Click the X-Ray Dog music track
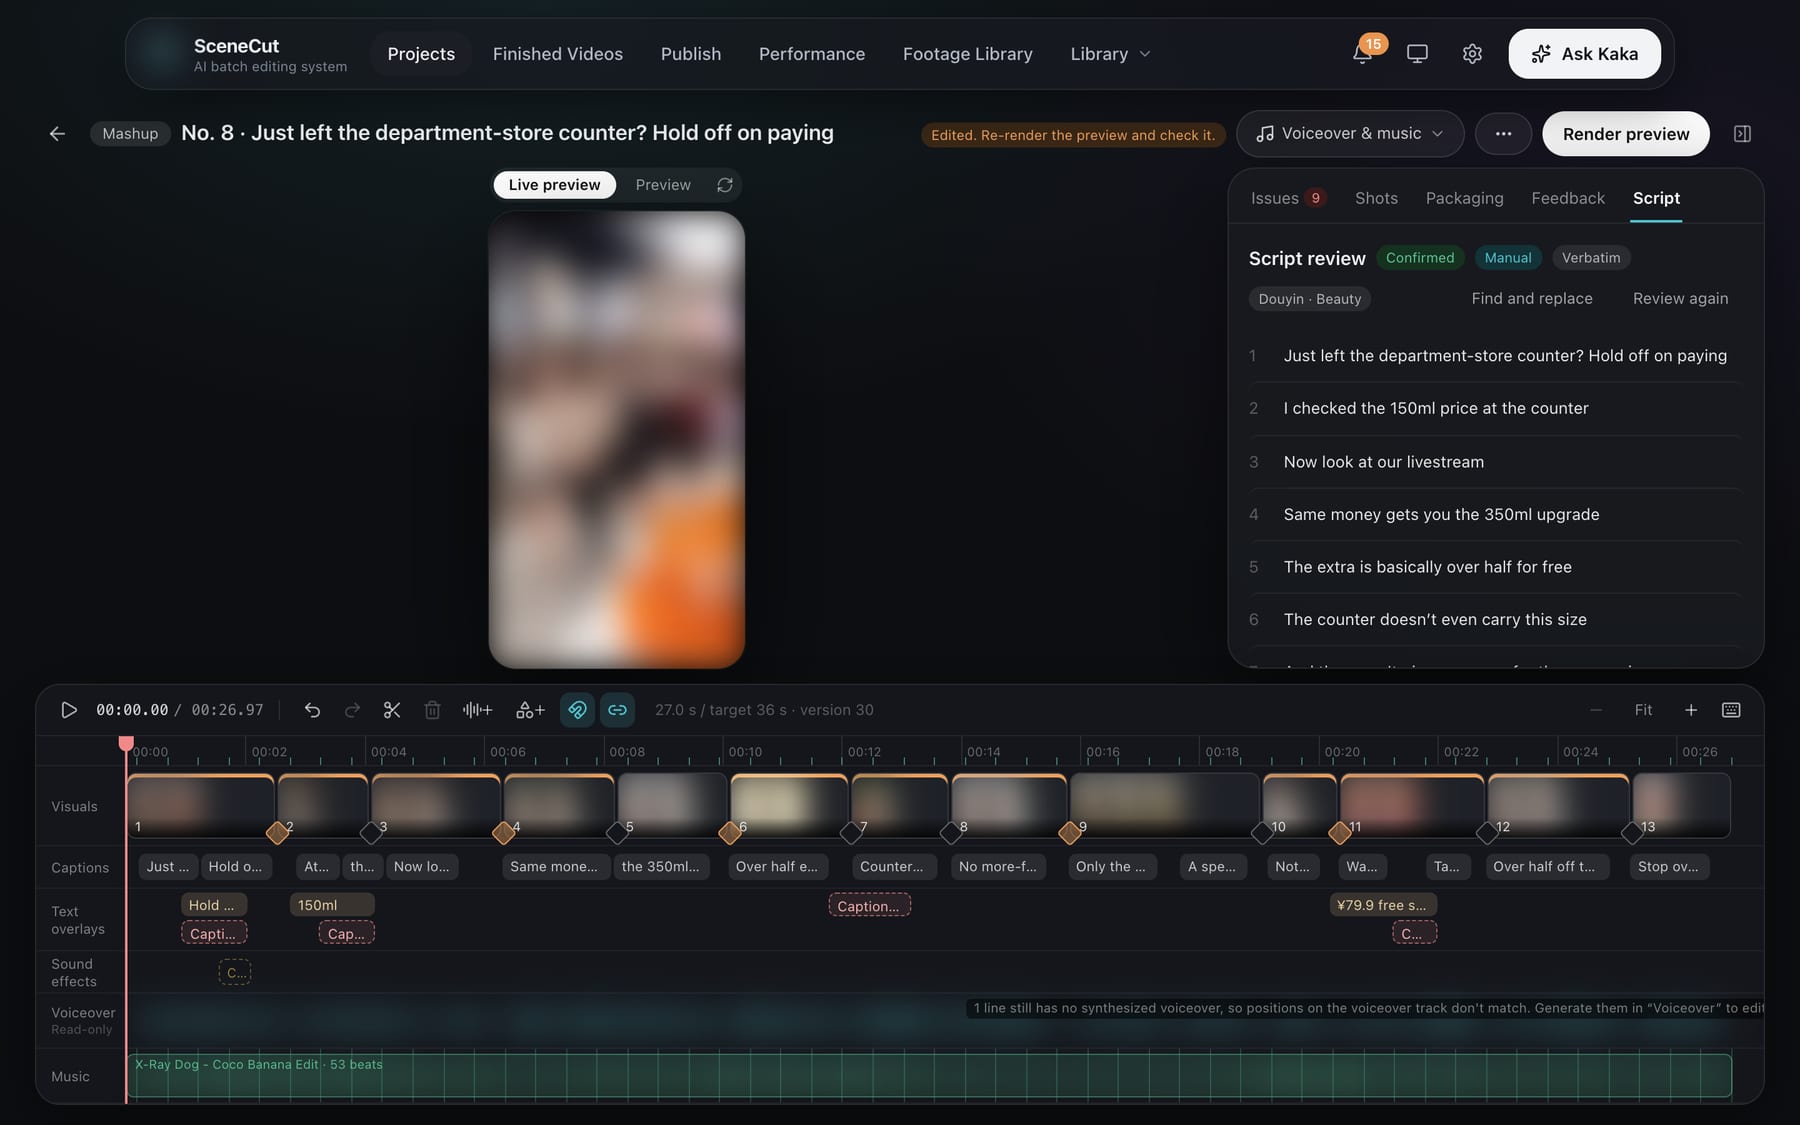Viewport: 1800px width, 1125px height. [929, 1076]
